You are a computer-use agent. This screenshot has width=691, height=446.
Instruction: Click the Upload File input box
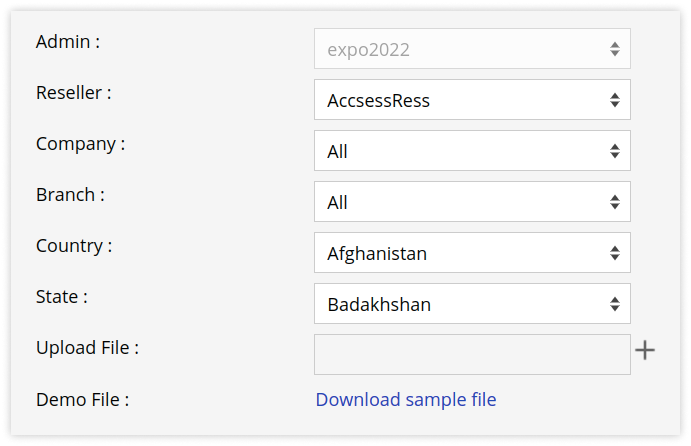tap(472, 355)
